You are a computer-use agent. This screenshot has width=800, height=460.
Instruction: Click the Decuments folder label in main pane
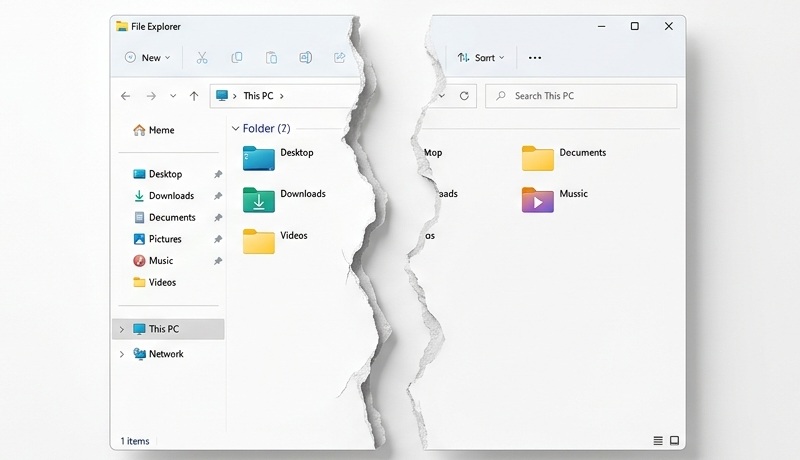pos(583,152)
